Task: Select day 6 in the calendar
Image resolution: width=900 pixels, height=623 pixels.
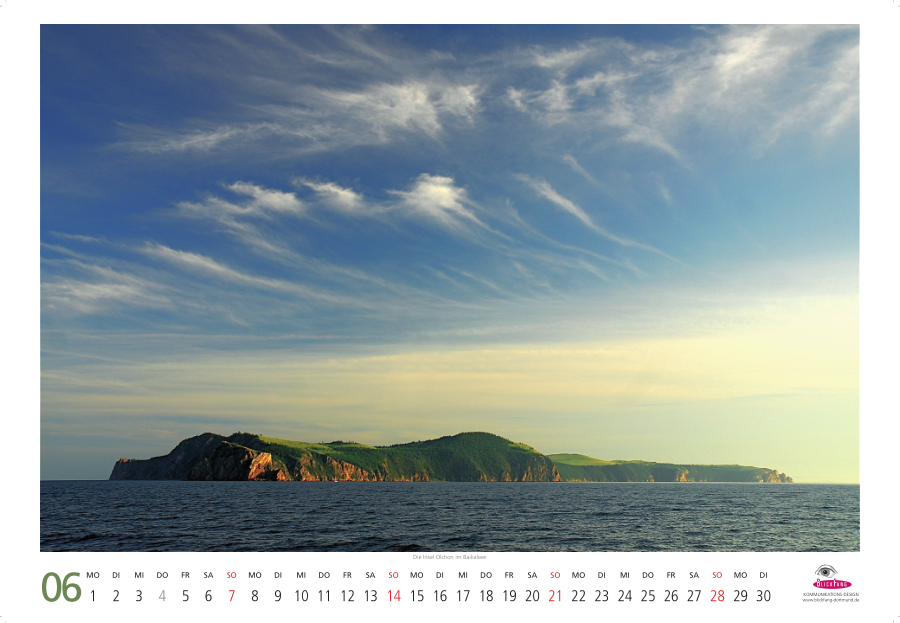Action: click(208, 596)
